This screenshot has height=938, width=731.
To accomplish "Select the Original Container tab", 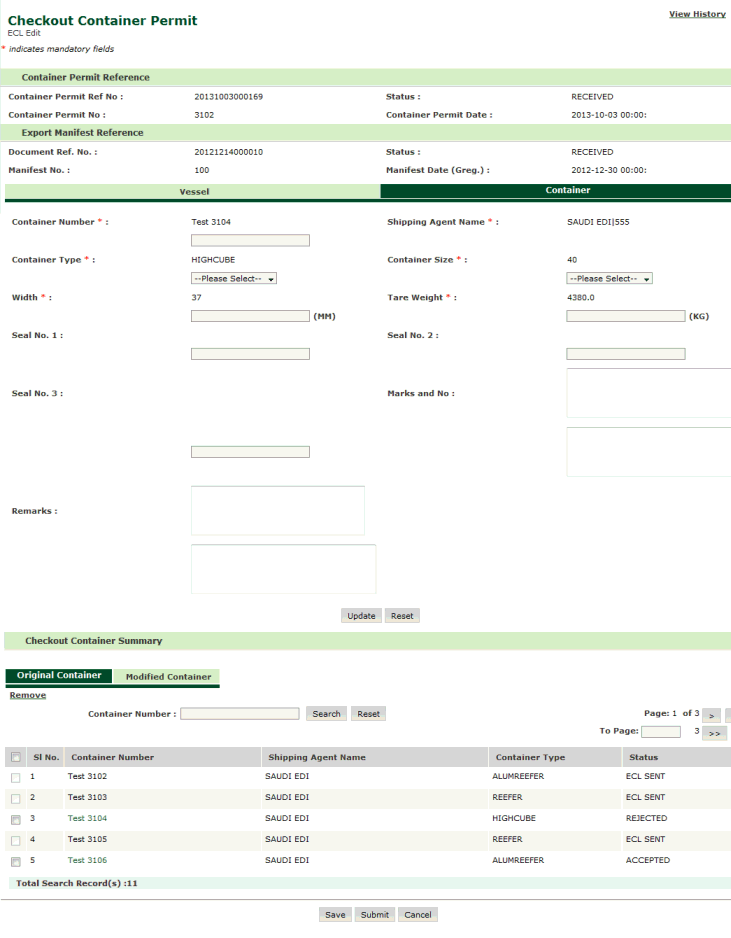I will click(59, 676).
